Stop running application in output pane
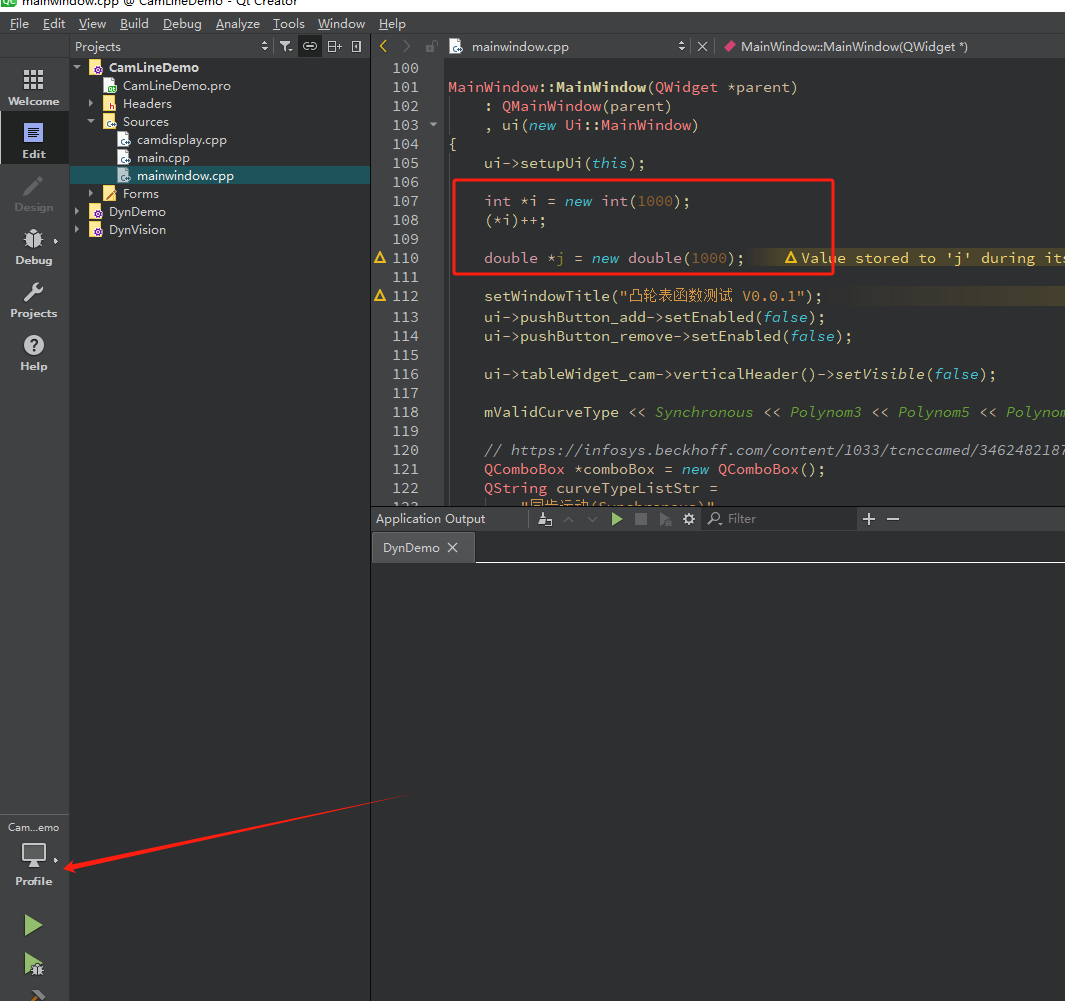Viewport: 1065px width, 1001px height. [x=640, y=519]
